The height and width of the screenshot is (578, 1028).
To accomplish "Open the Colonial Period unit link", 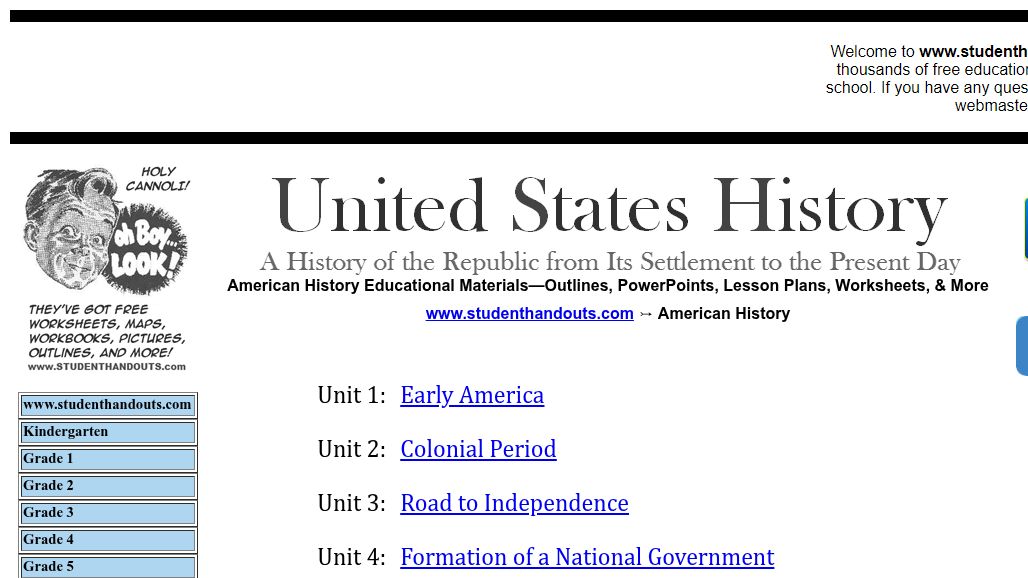I will tap(478, 449).
